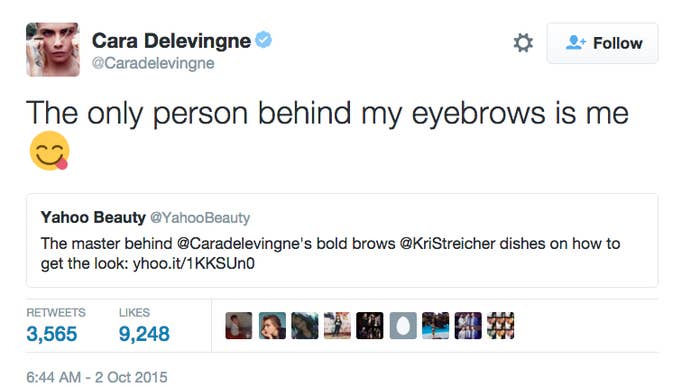View the 3,565 retweets count

[52, 334]
